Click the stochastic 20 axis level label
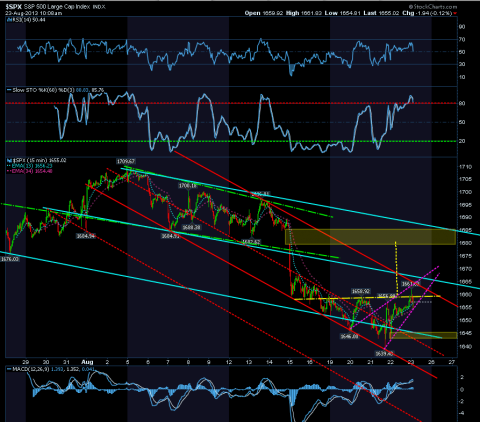480x422 pixels. (x=462, y=141)
